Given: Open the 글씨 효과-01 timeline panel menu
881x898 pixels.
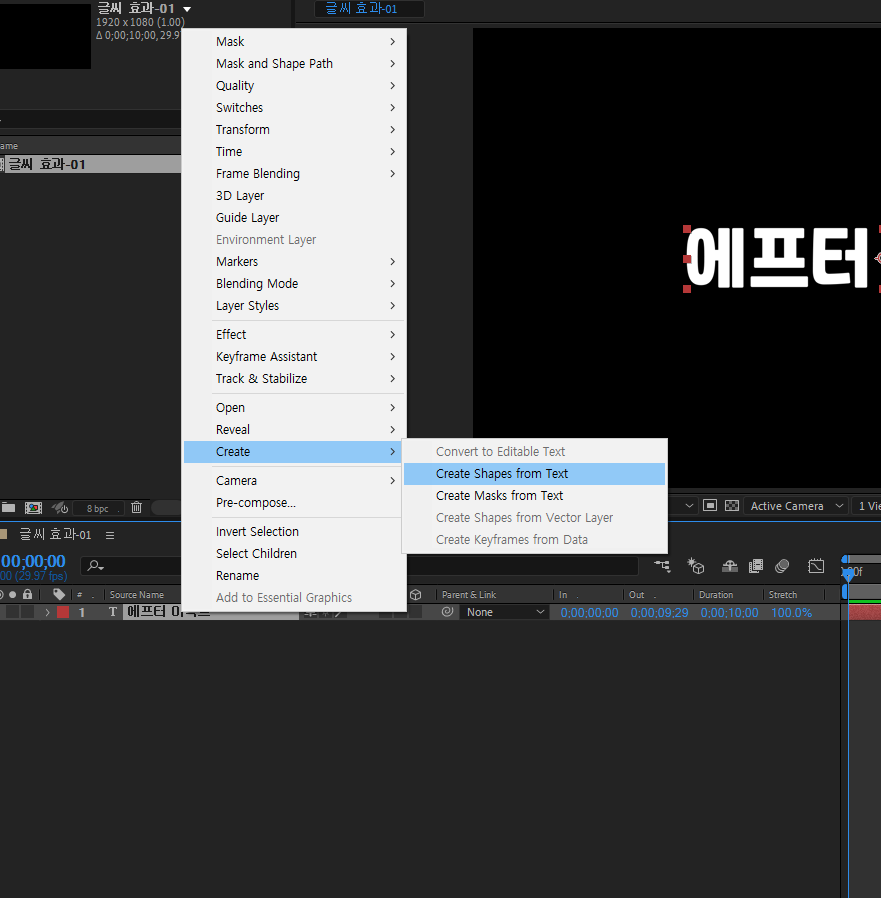Looking at the screenshot, I should click(110, 535).
